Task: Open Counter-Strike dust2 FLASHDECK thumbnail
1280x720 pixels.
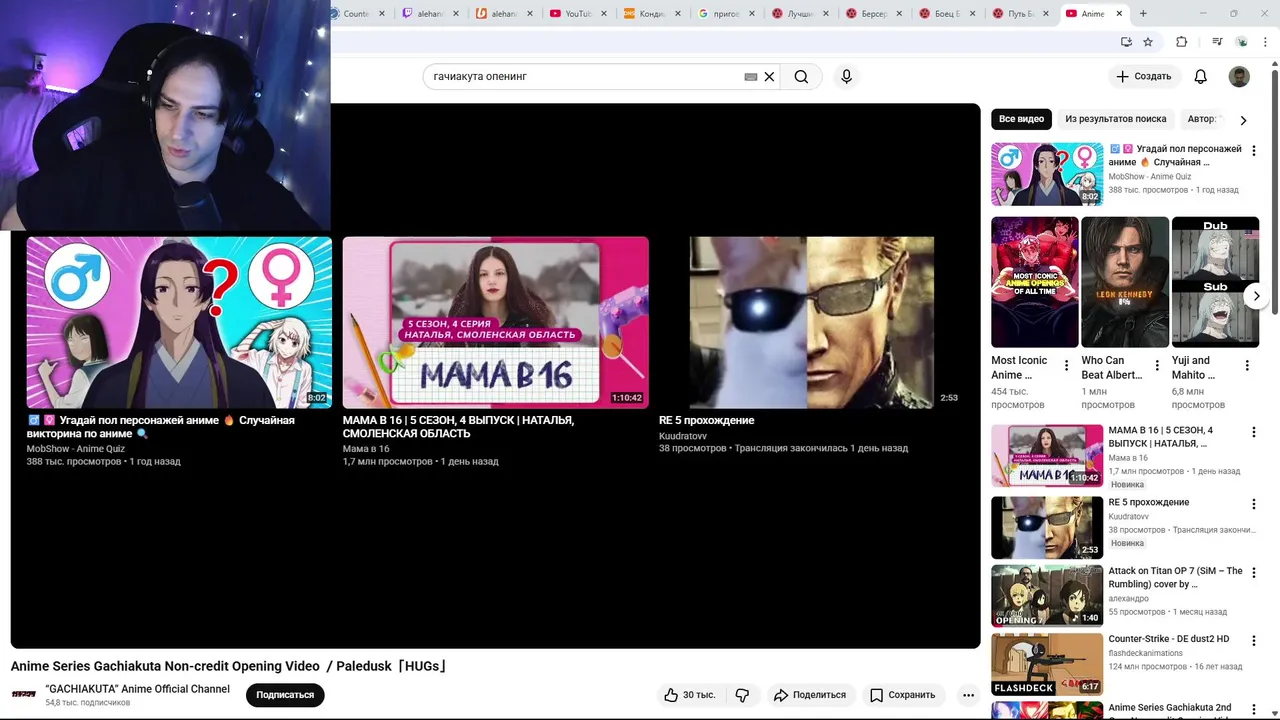Action: pyautogui.click(x=1047, y=664)
